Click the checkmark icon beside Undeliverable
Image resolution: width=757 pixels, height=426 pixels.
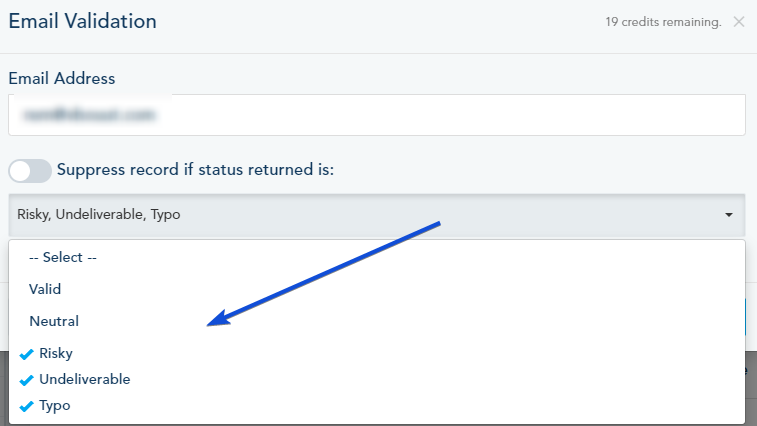click(x=26, y=380)
